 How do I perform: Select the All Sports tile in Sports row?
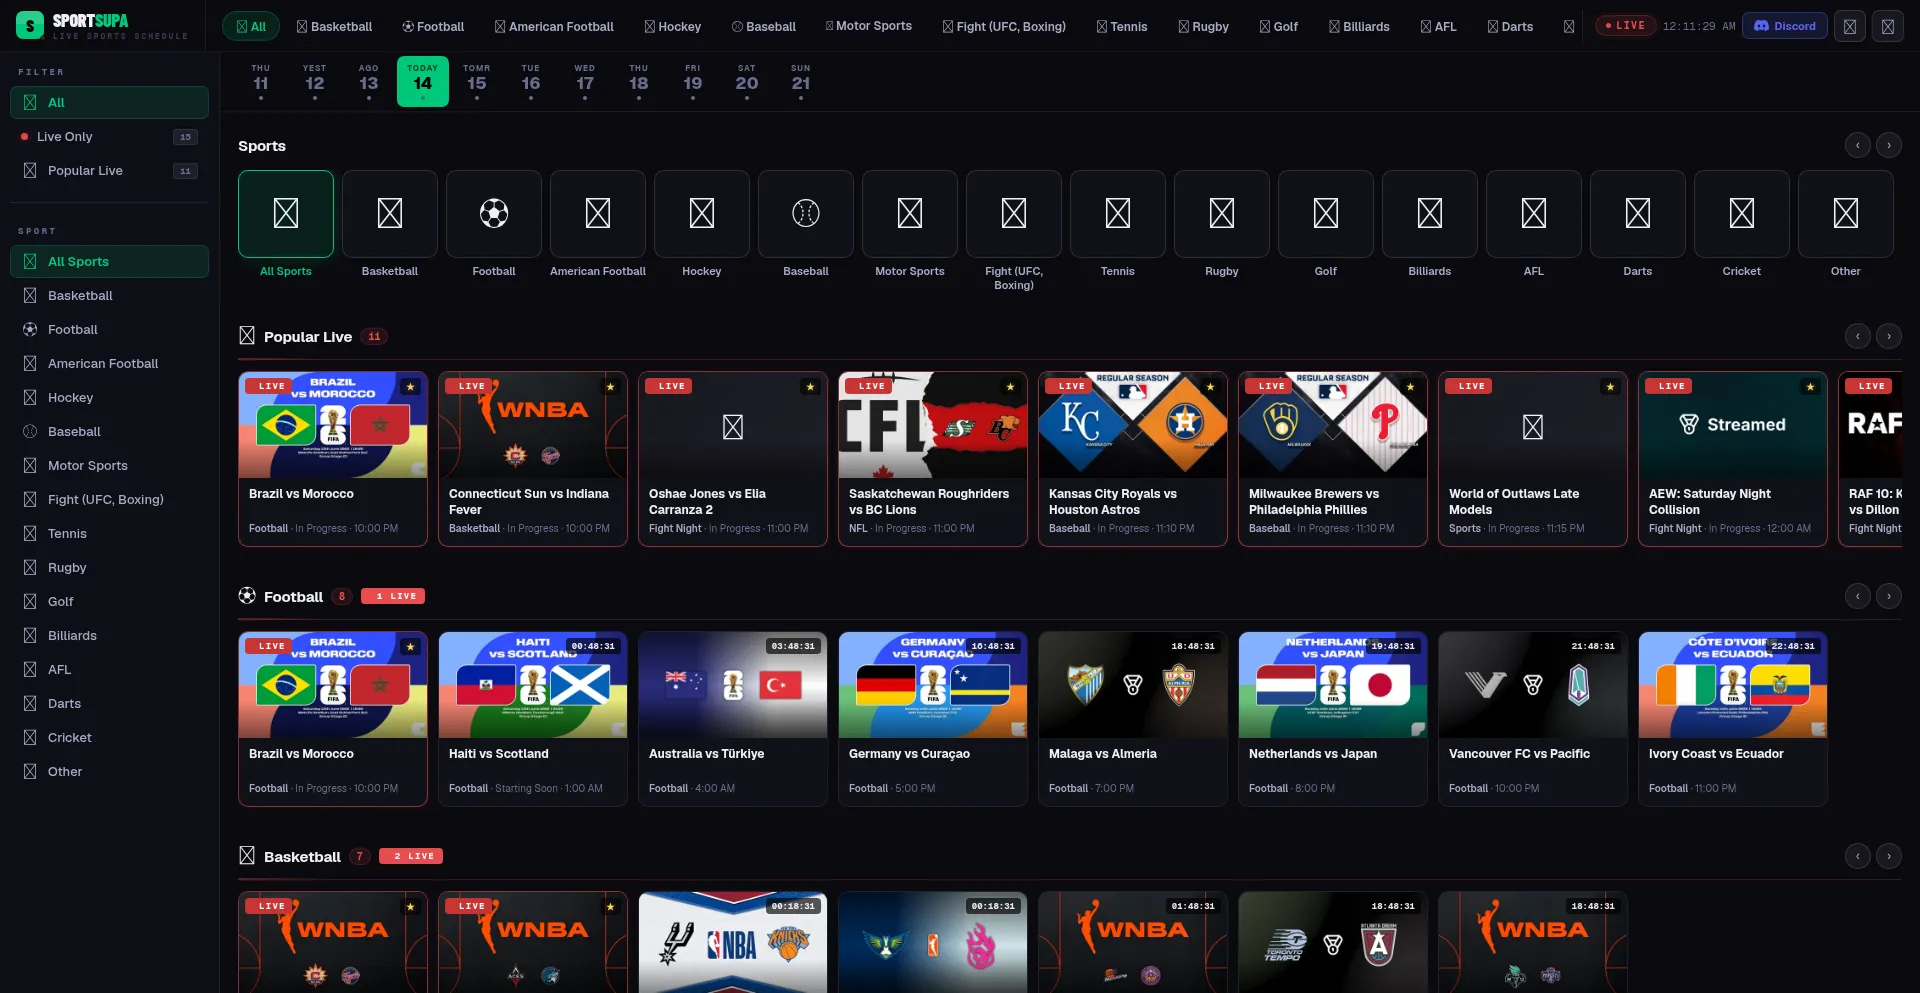point(286,214)
